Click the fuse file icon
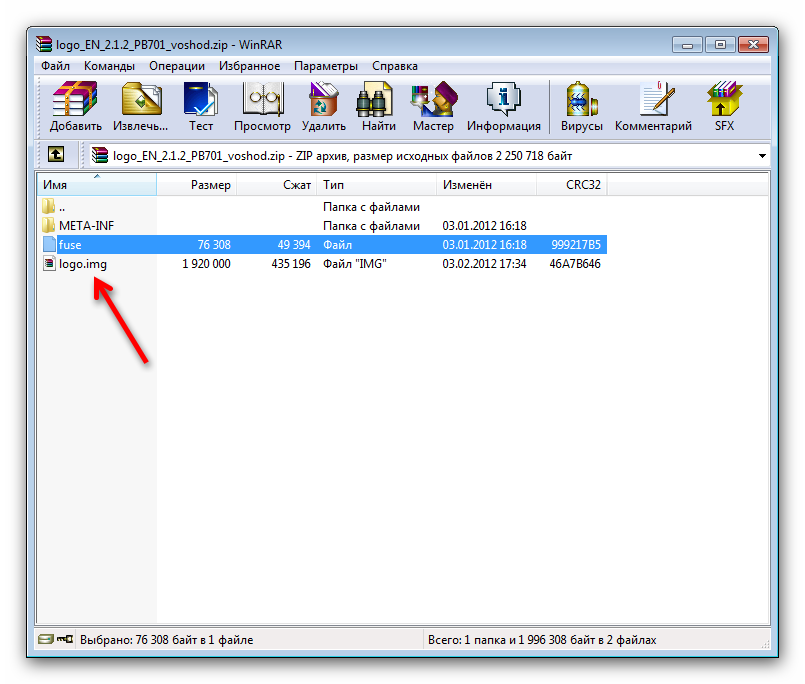 pos(49,244)
